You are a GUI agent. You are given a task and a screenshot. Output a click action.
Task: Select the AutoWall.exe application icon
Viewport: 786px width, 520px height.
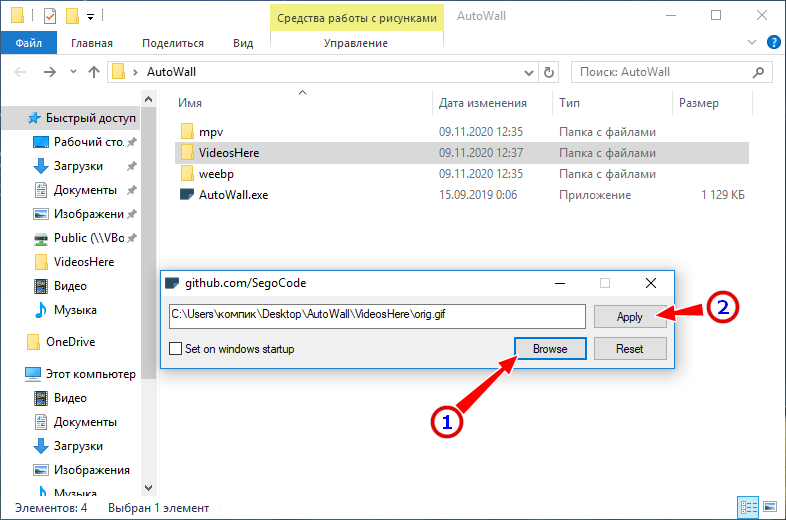pos(186,195)
